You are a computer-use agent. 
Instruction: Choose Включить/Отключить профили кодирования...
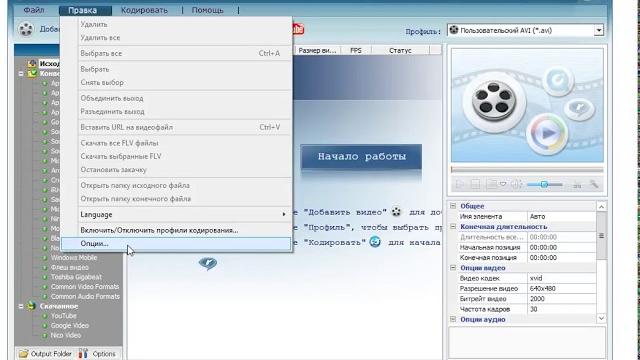click(176, 230)
